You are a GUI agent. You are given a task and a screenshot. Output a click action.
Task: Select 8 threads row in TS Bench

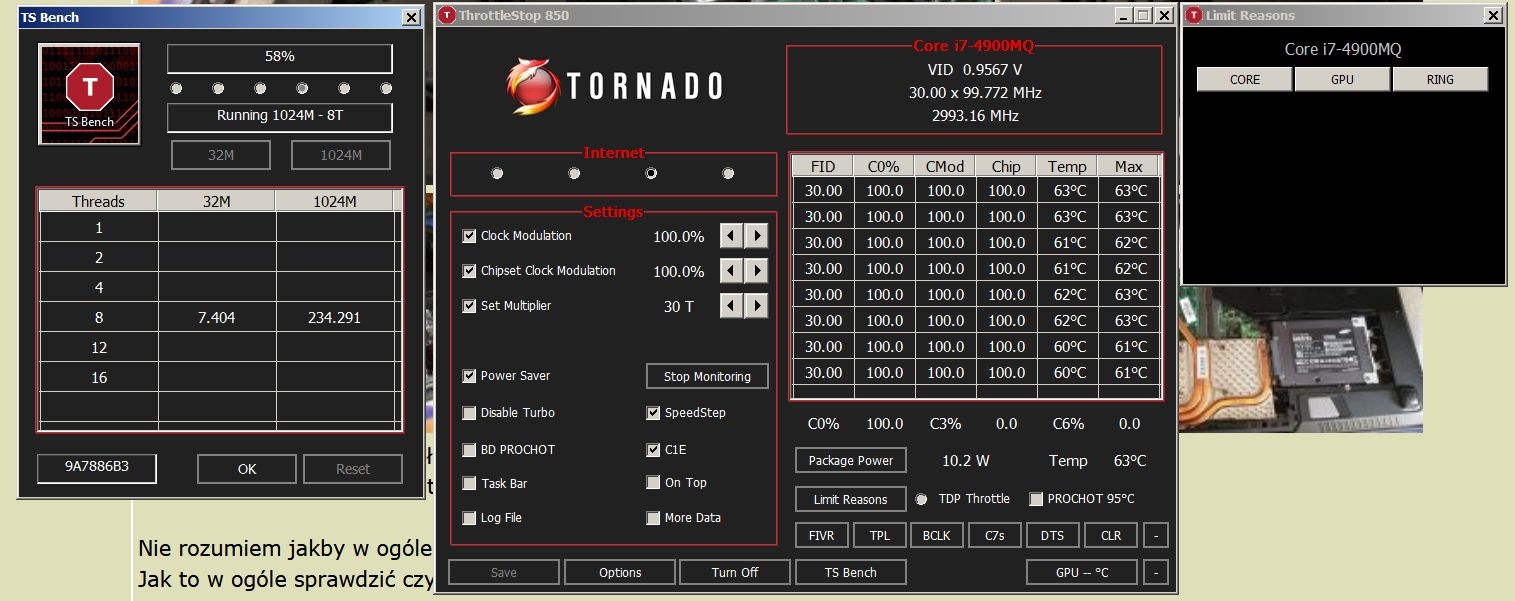pyautogui.click(x=220, y=318)
